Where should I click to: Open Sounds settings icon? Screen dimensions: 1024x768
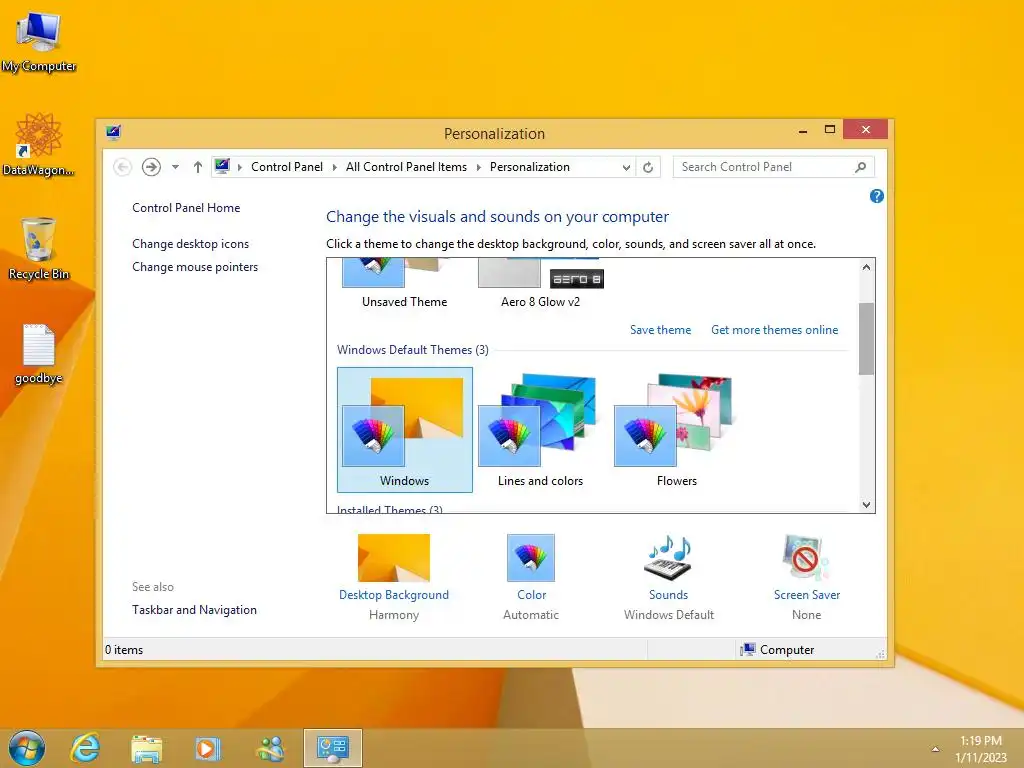tap(668, 558)
